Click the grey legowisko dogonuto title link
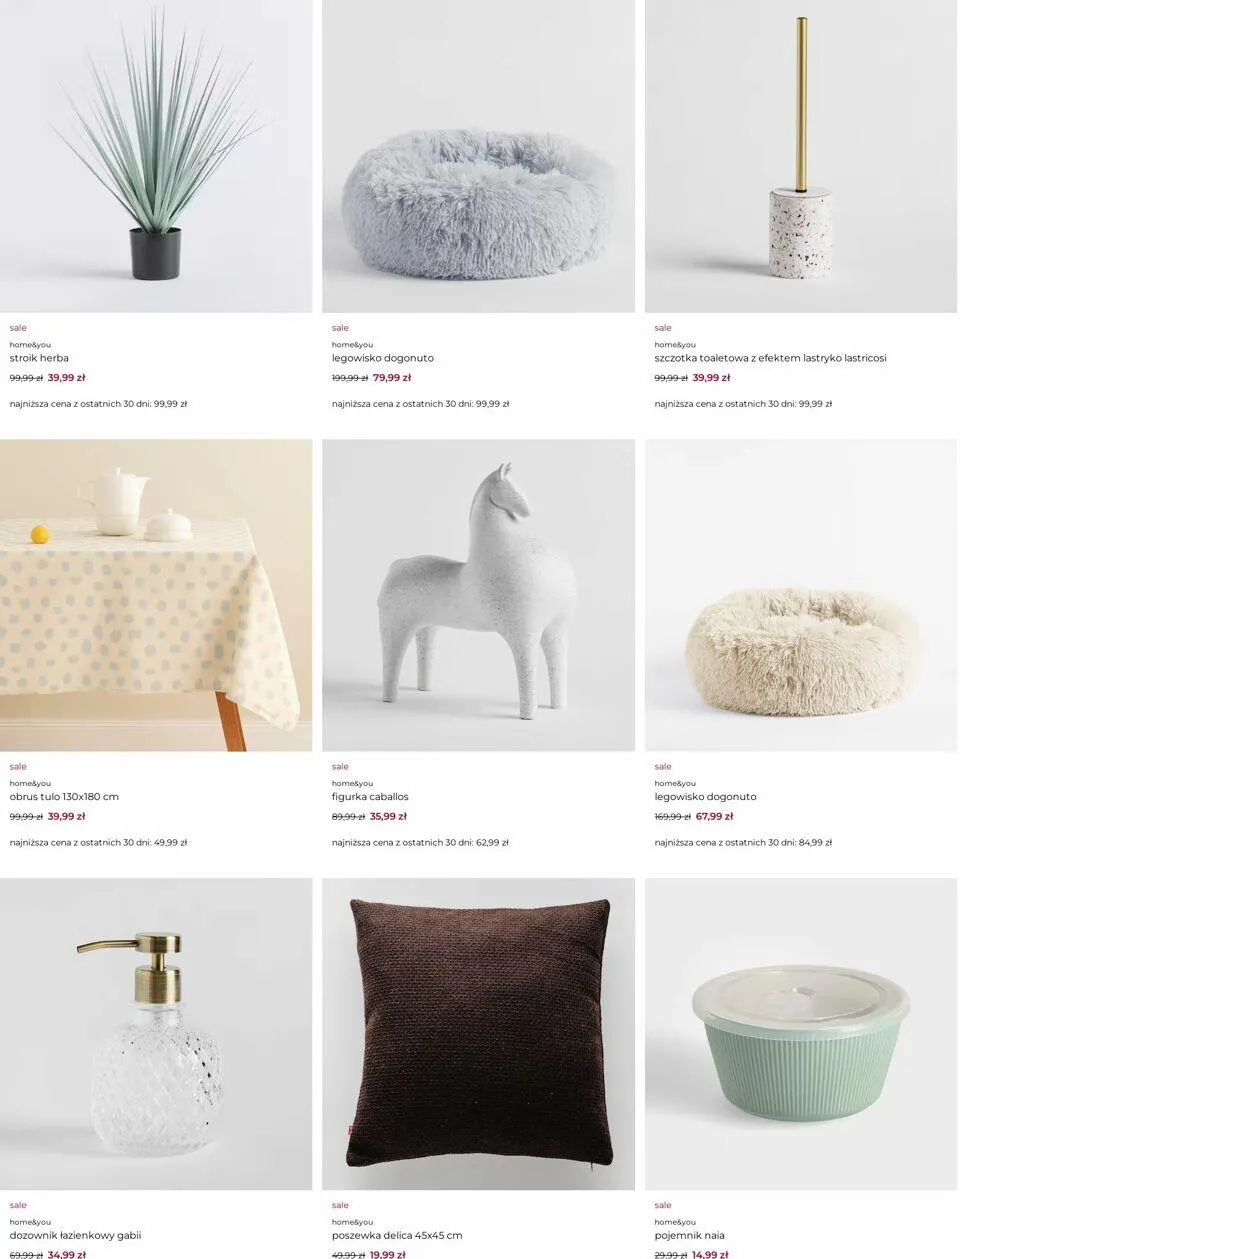1250x1259 pixels. pyautogui.click(x=383, y=358)
